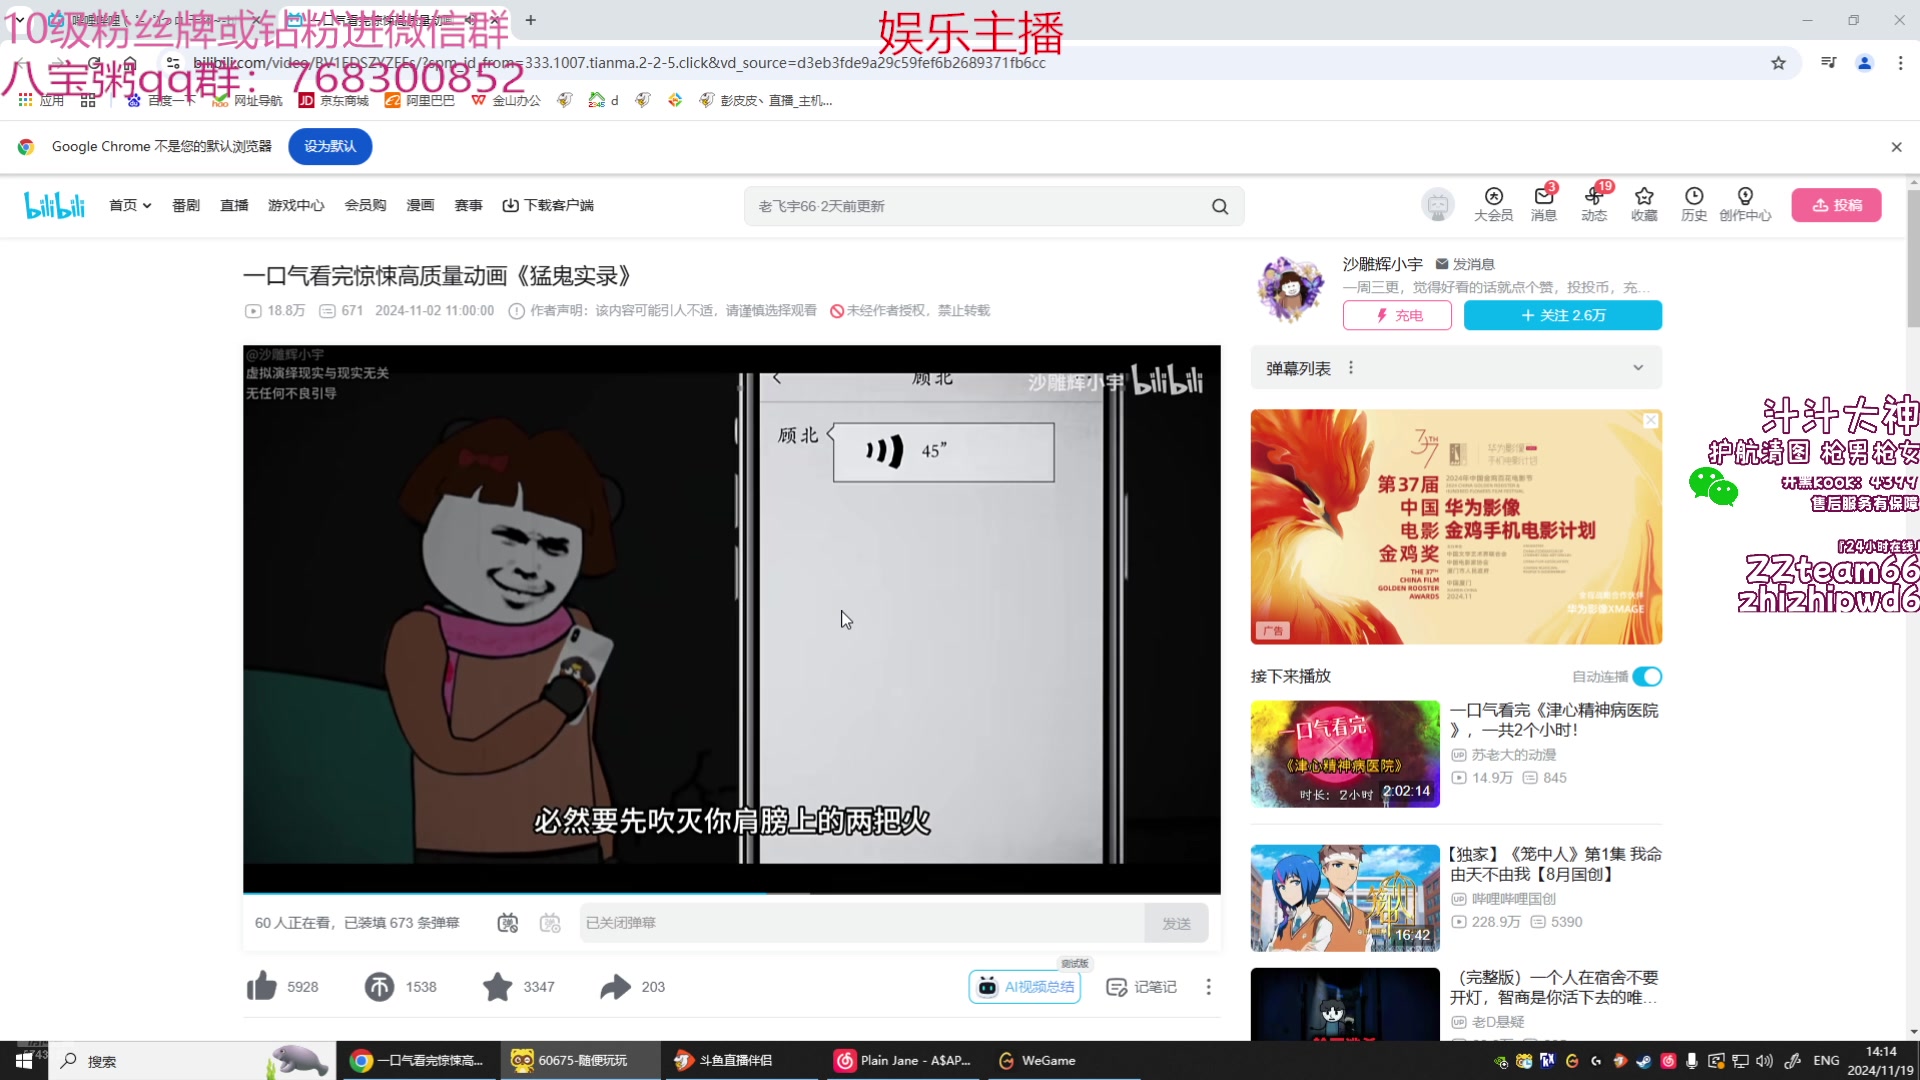Click the bilibili logo

click(x=55, y=205)
